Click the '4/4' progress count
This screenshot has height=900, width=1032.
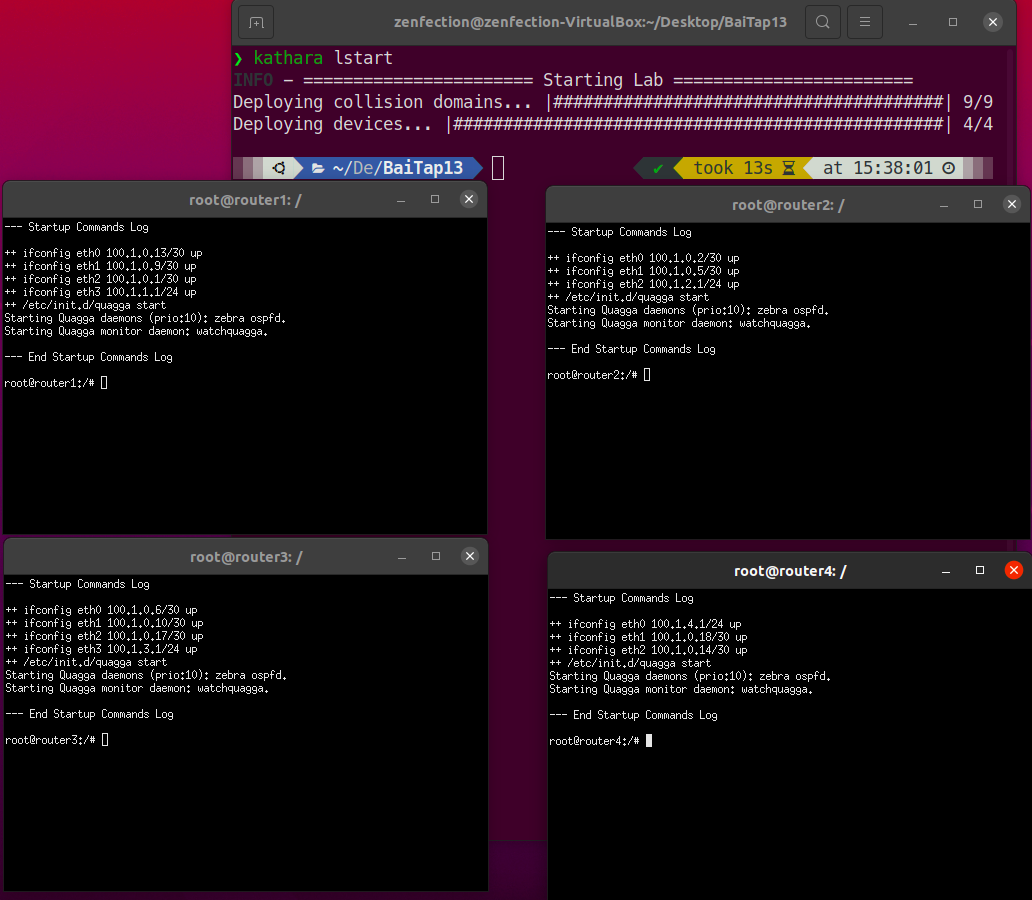[x=978, y=124]
